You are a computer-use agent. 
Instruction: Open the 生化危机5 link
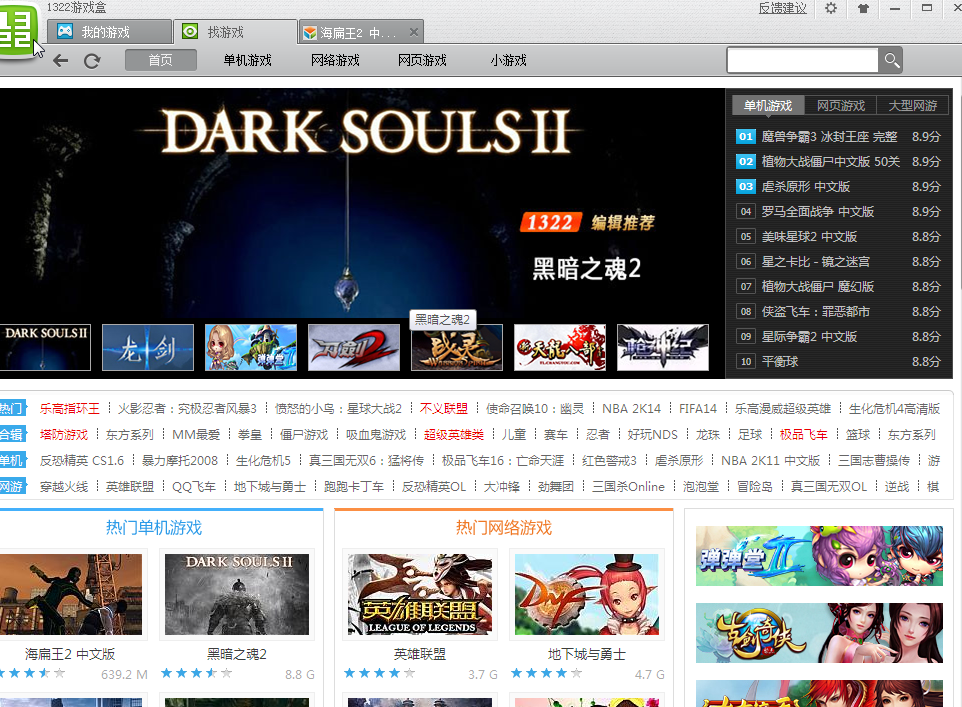tap(263, 460)
